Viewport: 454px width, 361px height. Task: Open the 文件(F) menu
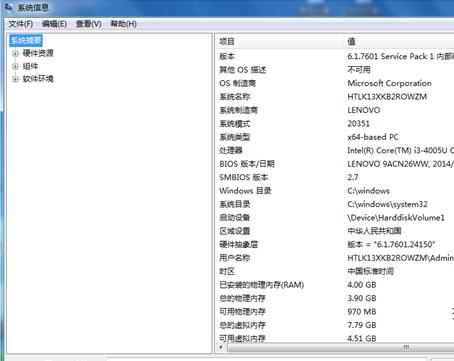click(x=21, y=24)
